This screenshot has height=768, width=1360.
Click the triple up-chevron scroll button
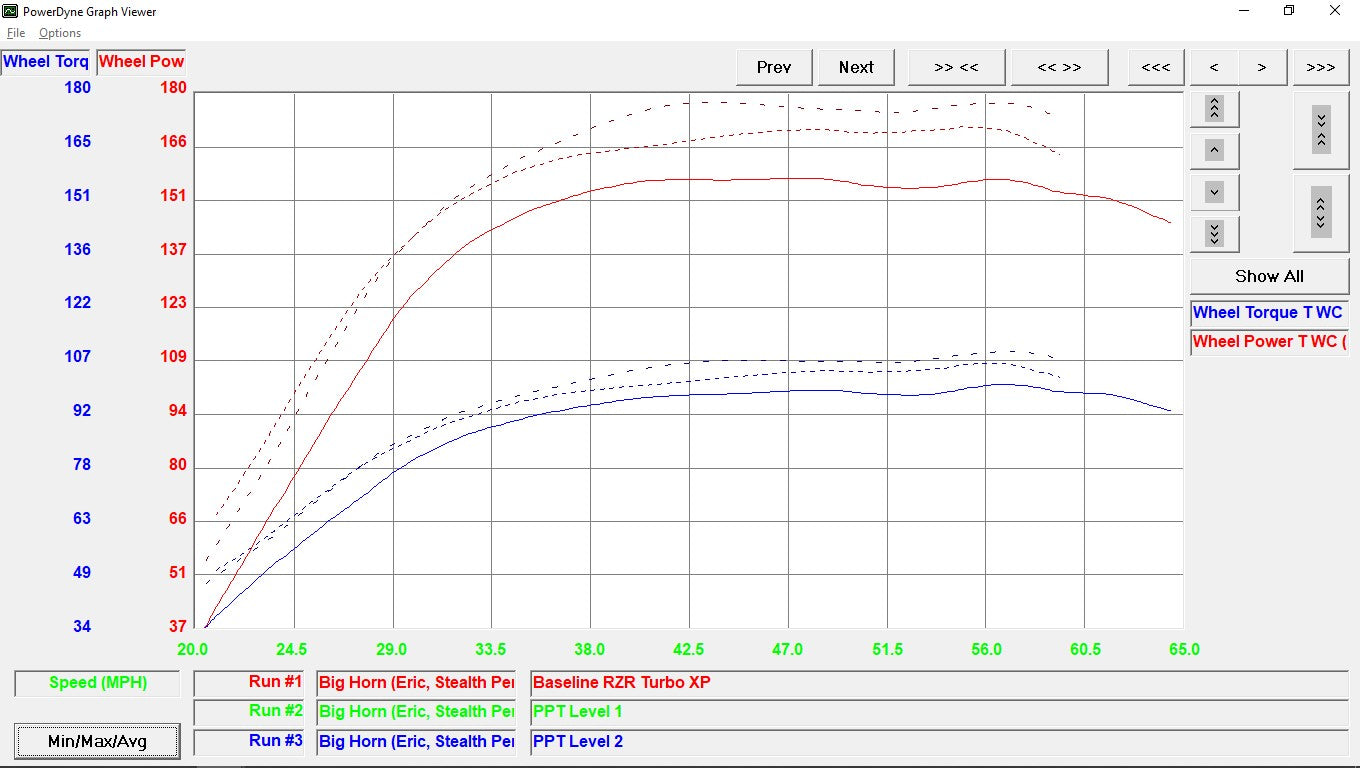pyautogui.click(x=1214, y=108)
